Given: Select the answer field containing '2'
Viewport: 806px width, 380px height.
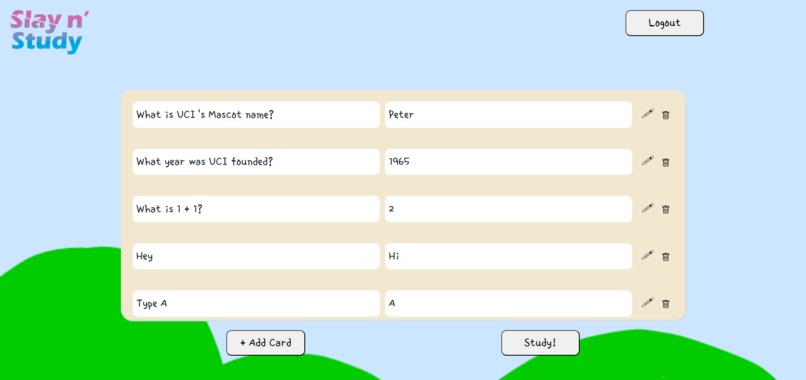Looking at the screenshot, I should tap(508, 209).
